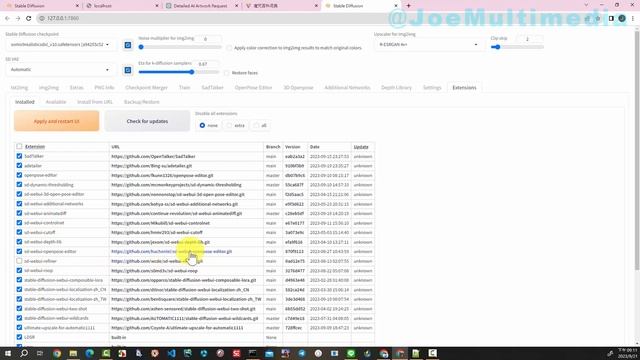Uncheck ultimate-upscale-for-automatic1111 extension

coord(19,327)
